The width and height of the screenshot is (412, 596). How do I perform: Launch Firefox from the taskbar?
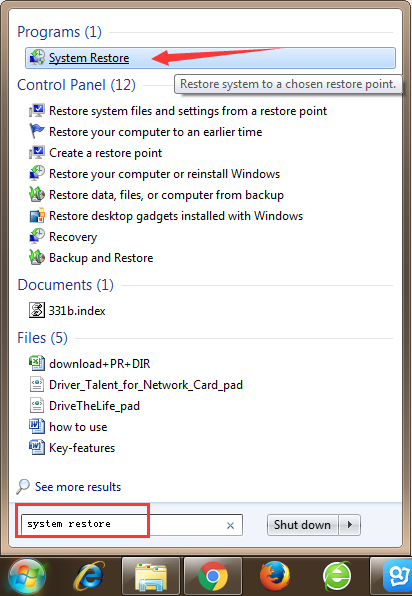275,576
